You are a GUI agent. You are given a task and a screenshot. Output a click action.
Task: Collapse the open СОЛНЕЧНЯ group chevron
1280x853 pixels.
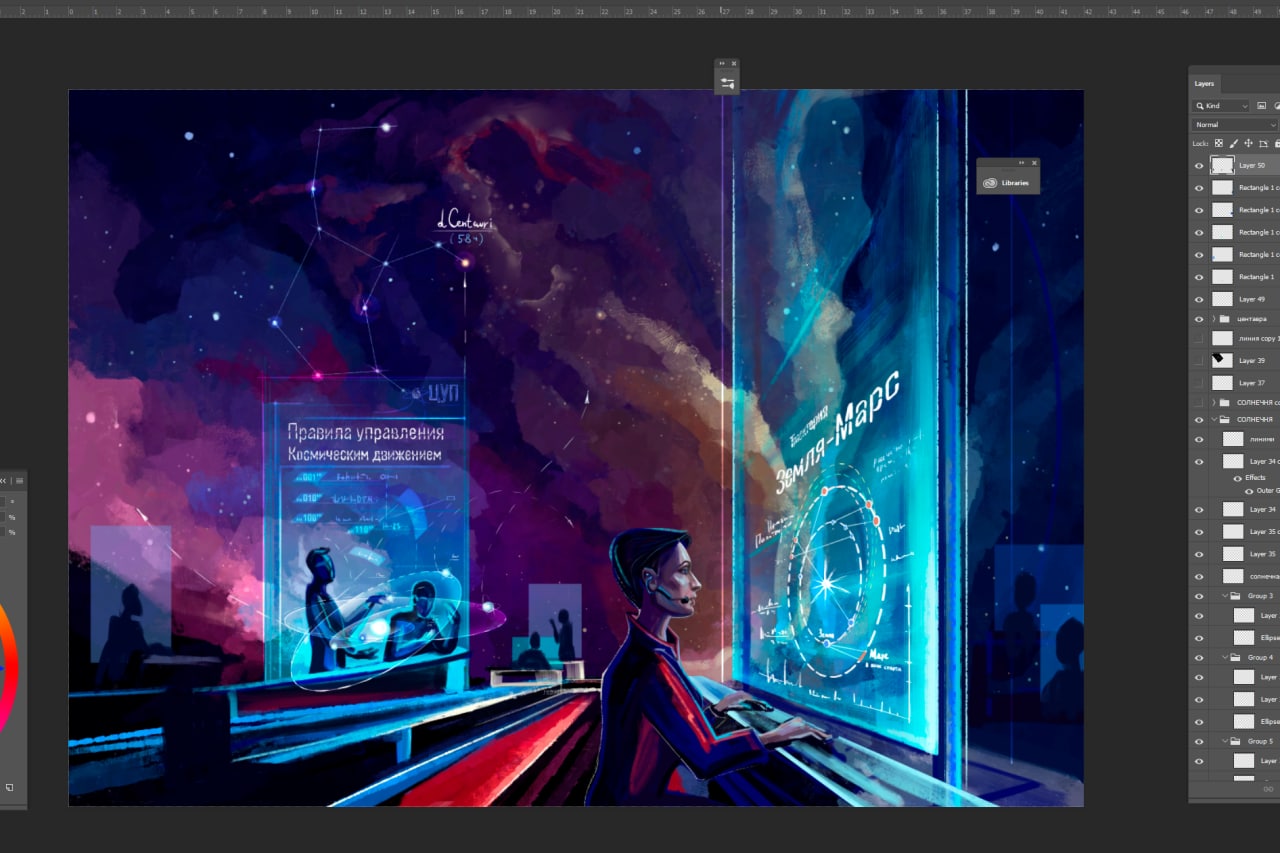pos(1214,419)
